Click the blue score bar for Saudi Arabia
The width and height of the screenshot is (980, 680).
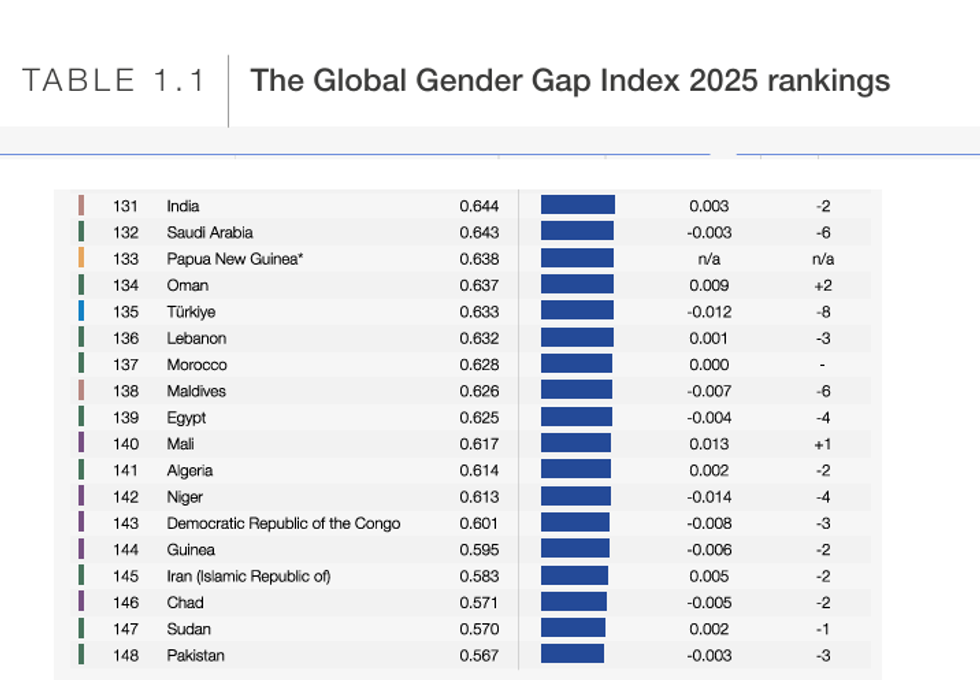tap(577, 232)
